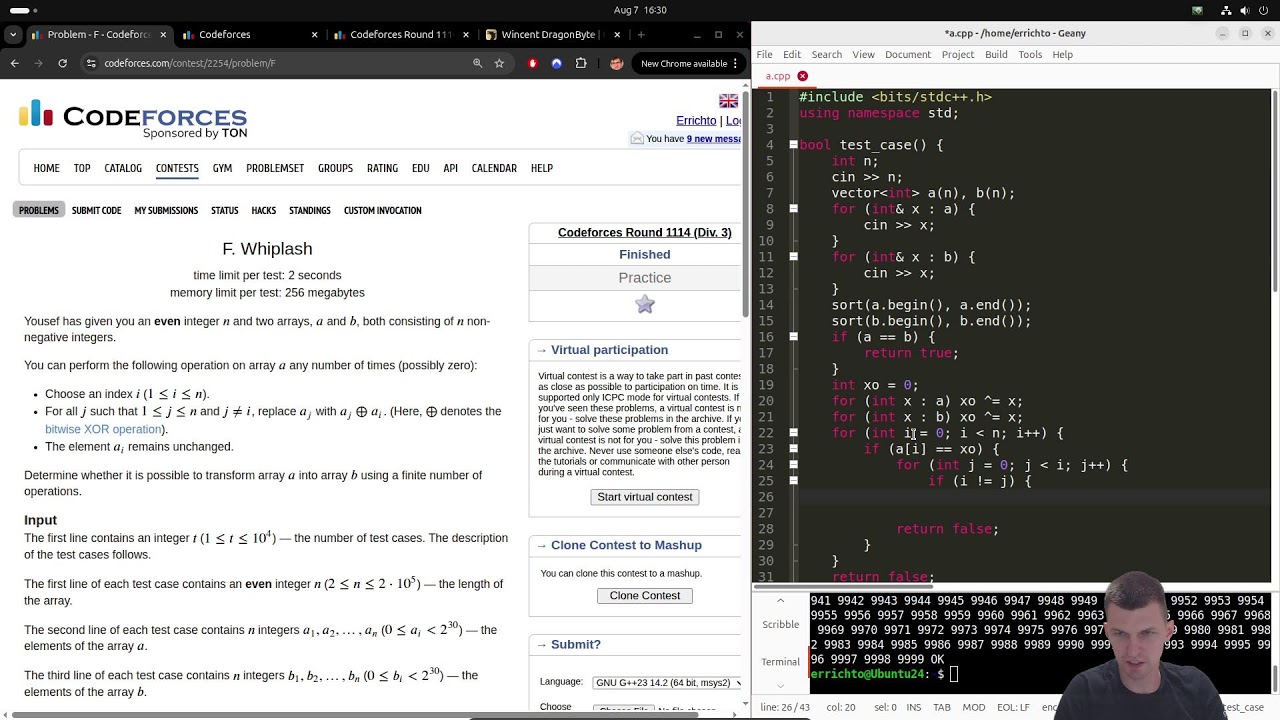Open the File menu in Geany
Viewport: 1280px width, 720px height.
(x=764, y=54)
